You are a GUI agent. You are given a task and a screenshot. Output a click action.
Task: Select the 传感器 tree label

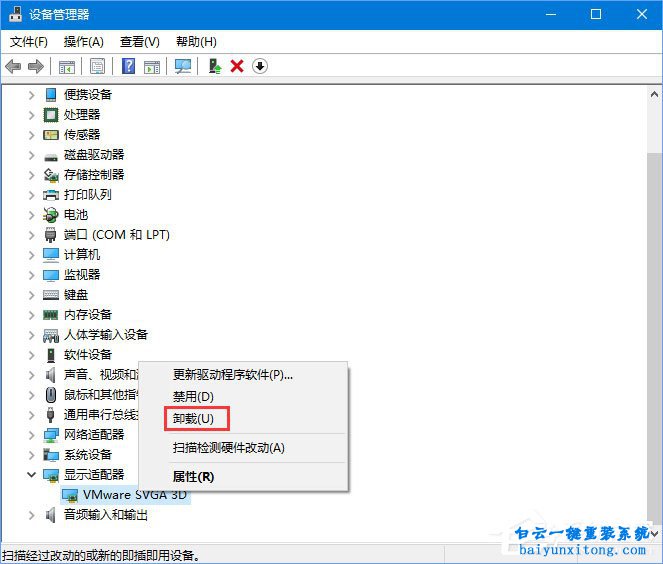[x=82, y=135]
